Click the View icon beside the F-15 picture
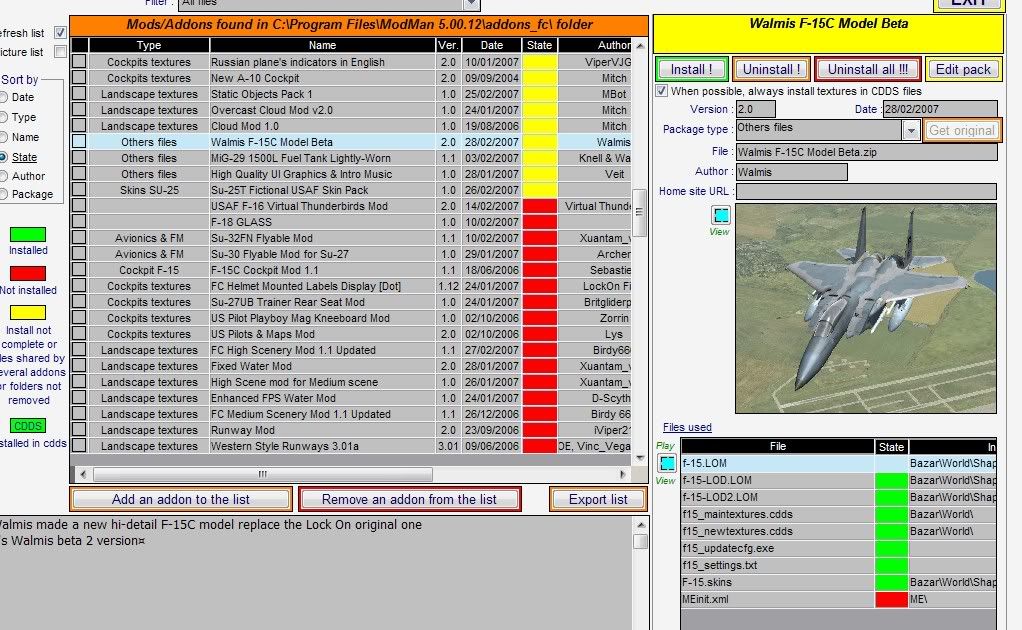Screen dimensions: 1022x630 pos(721,215)
